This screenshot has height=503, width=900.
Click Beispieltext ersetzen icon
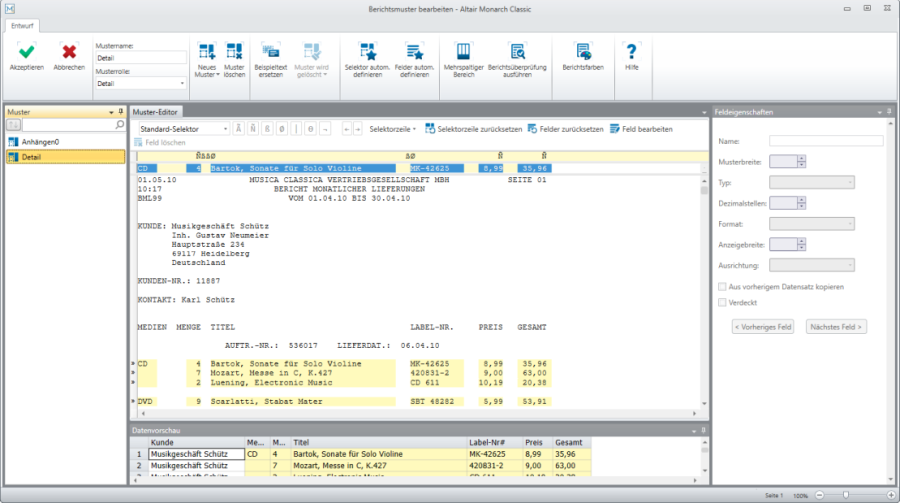tap(272, 52)
